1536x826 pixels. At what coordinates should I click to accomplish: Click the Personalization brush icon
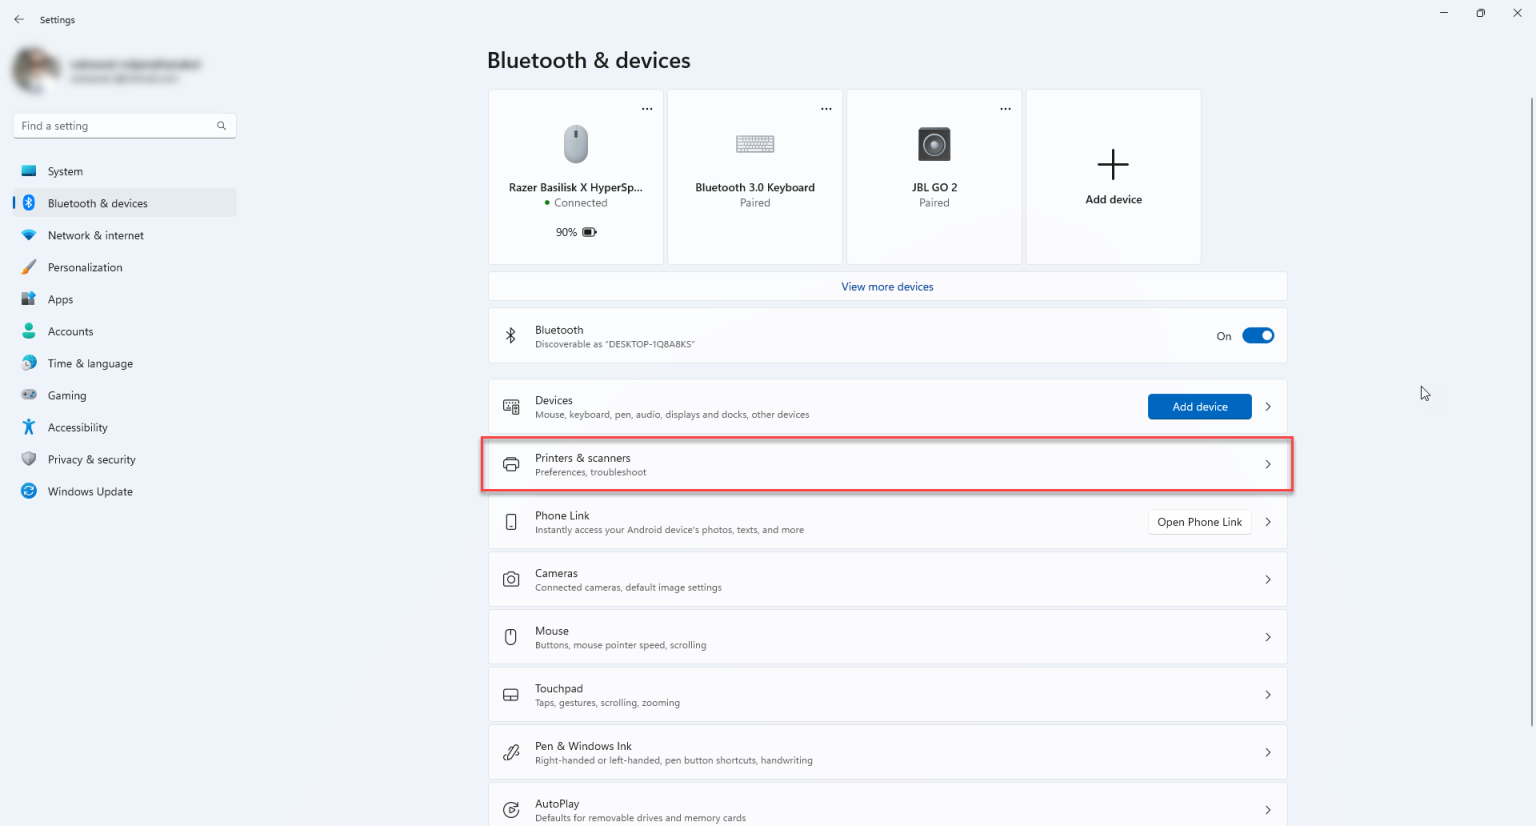pos(29,266)
